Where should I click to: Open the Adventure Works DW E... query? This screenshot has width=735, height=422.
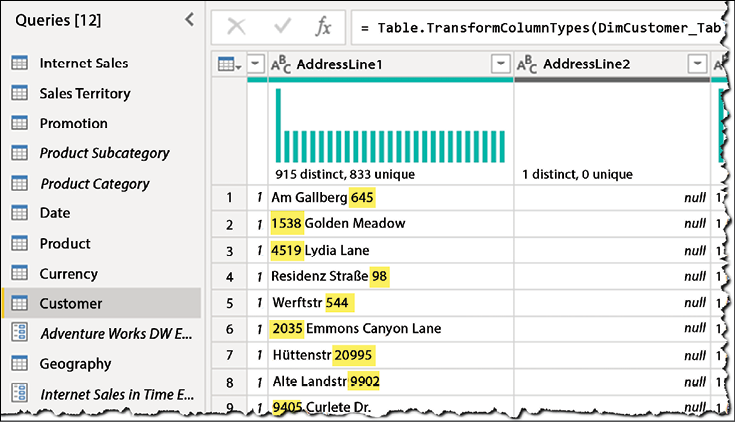(116, 333)
